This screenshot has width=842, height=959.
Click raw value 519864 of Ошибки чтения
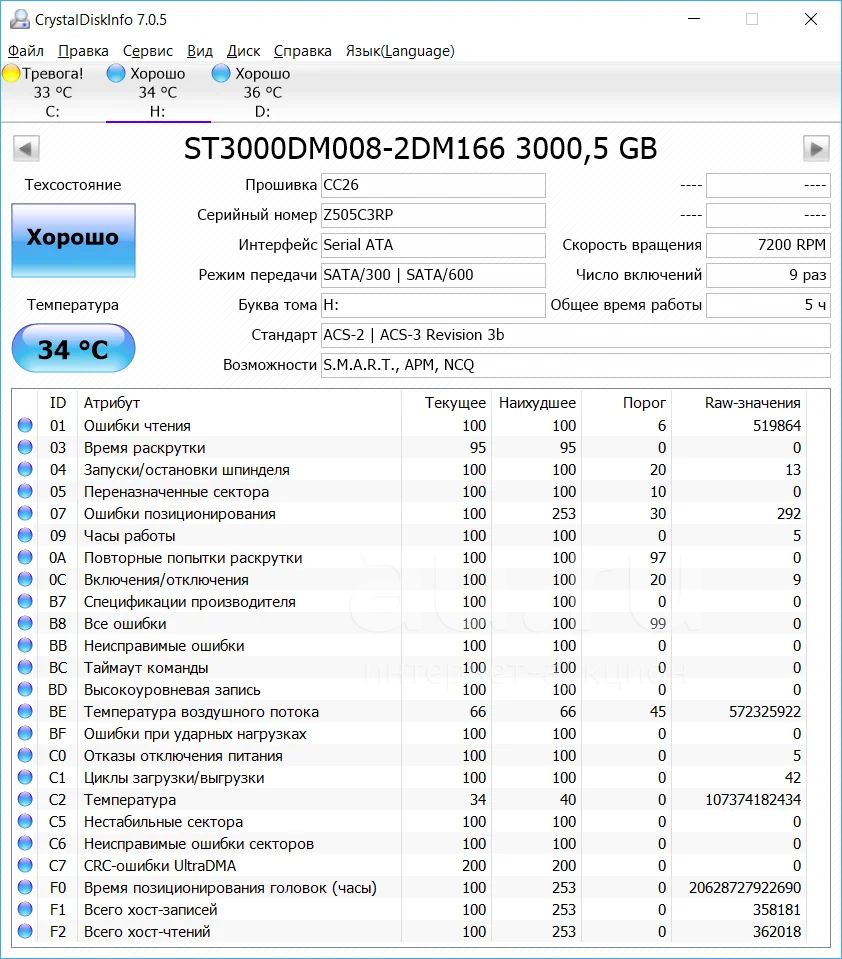(x=777, y=425)
